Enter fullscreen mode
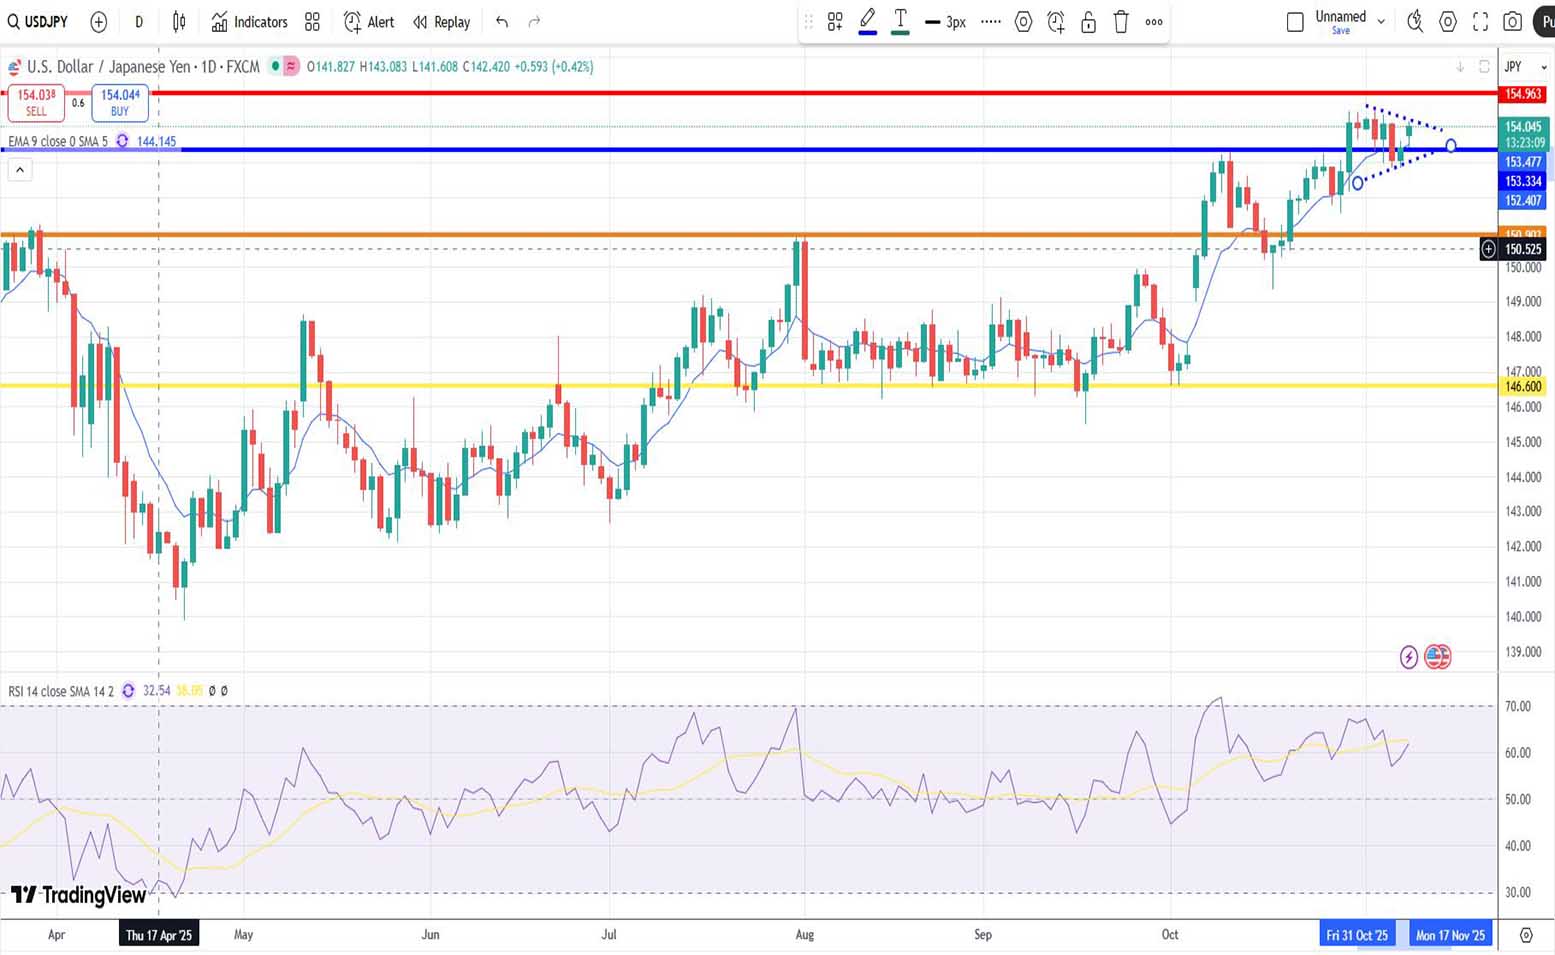Viewport: 1555px width, 955px height. [x=1480, y=22]
